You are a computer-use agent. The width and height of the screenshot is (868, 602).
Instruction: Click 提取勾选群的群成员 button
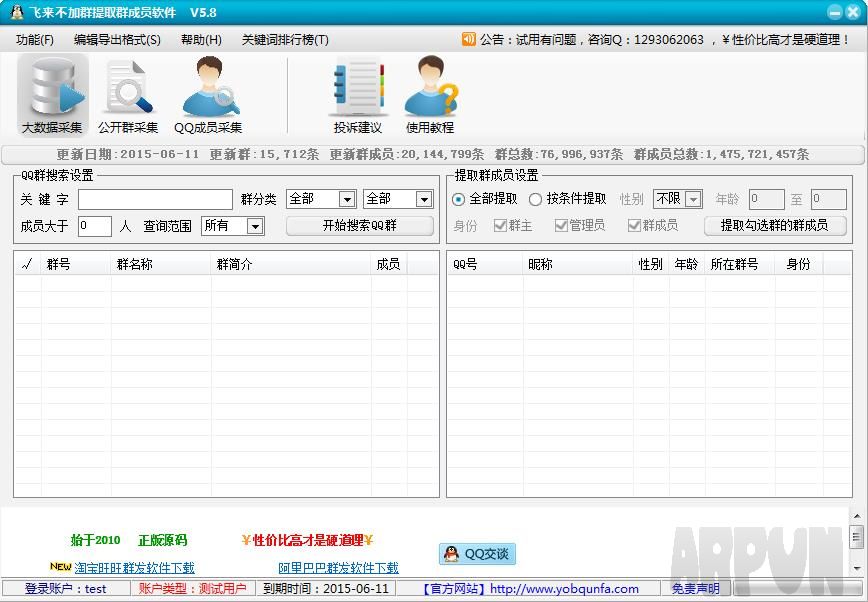coord(775,225)
